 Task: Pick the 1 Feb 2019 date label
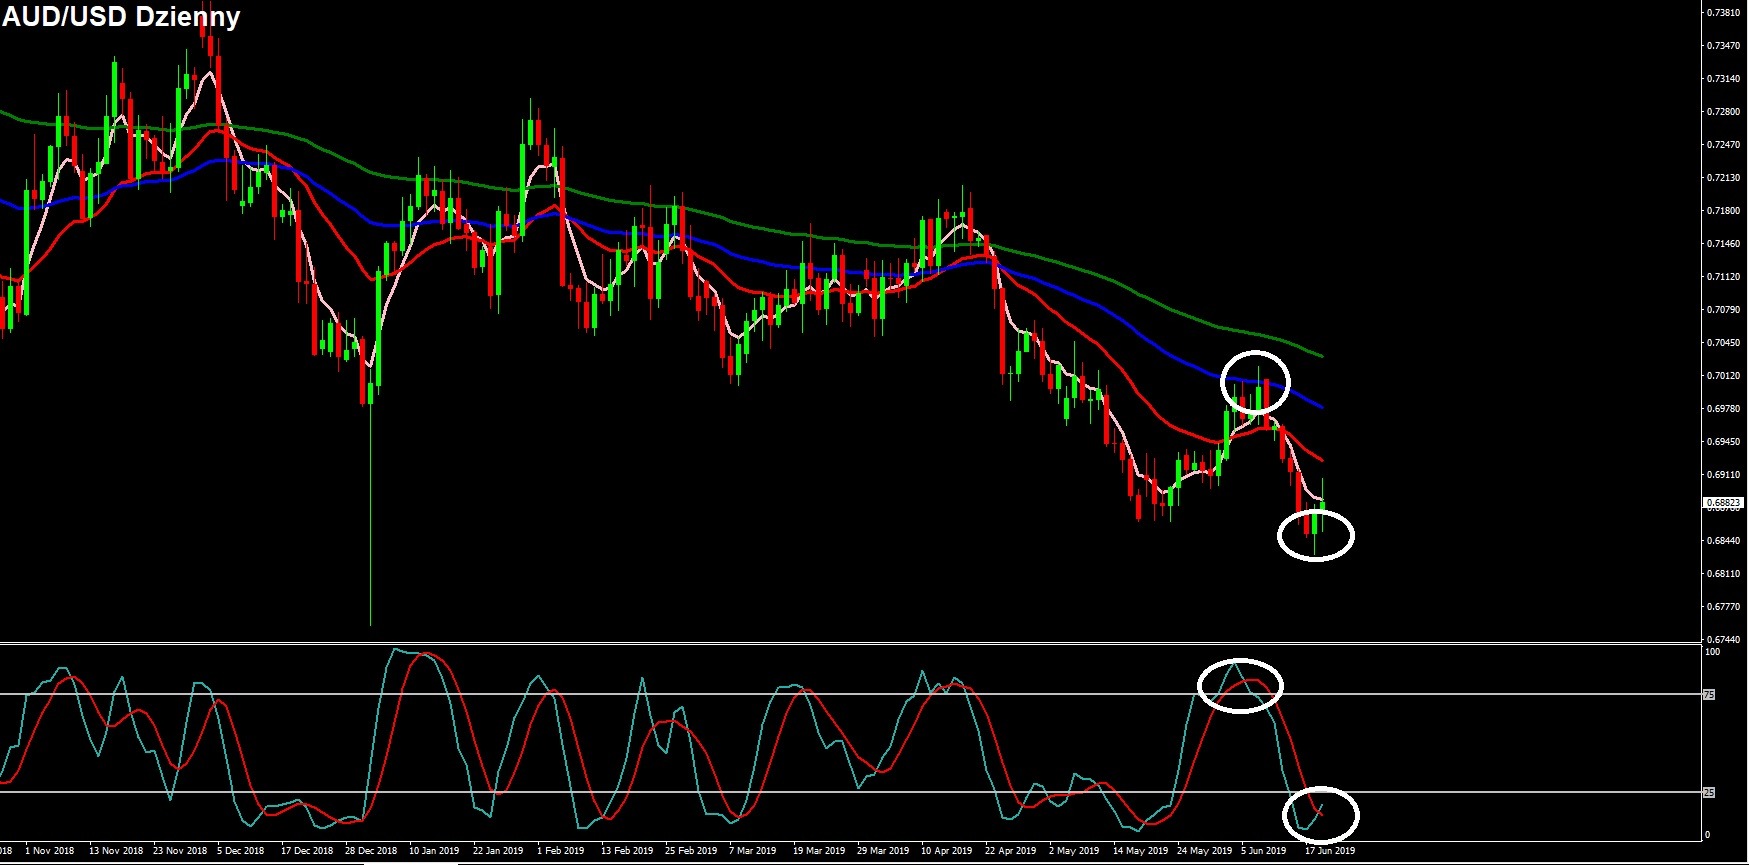(561, 851)
